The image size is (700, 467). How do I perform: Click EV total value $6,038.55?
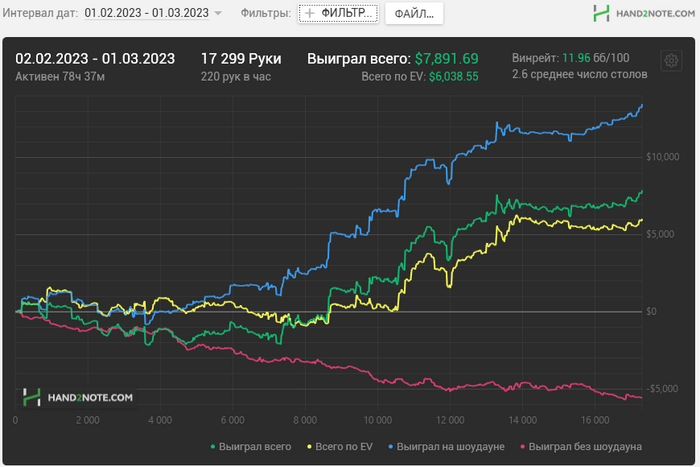pyautogui.click(x=454, y=77)
